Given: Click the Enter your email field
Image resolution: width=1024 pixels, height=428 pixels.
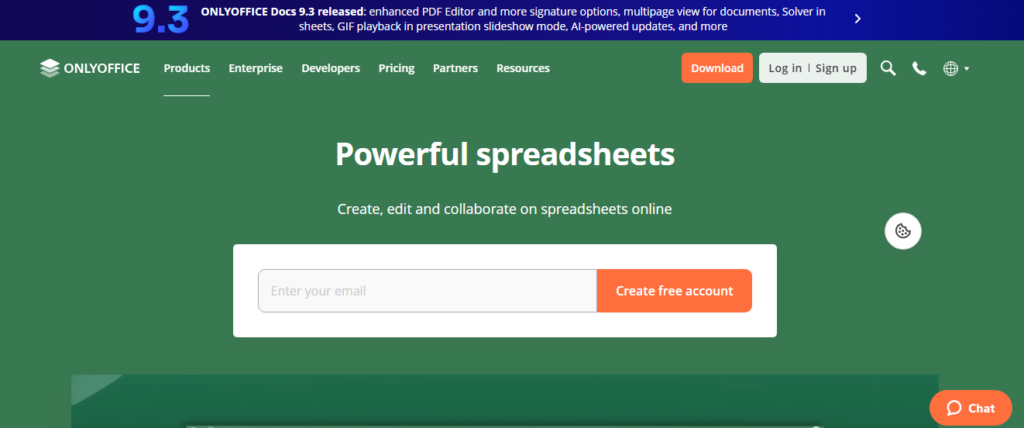Looking at the screenshot, I should 427,291.
